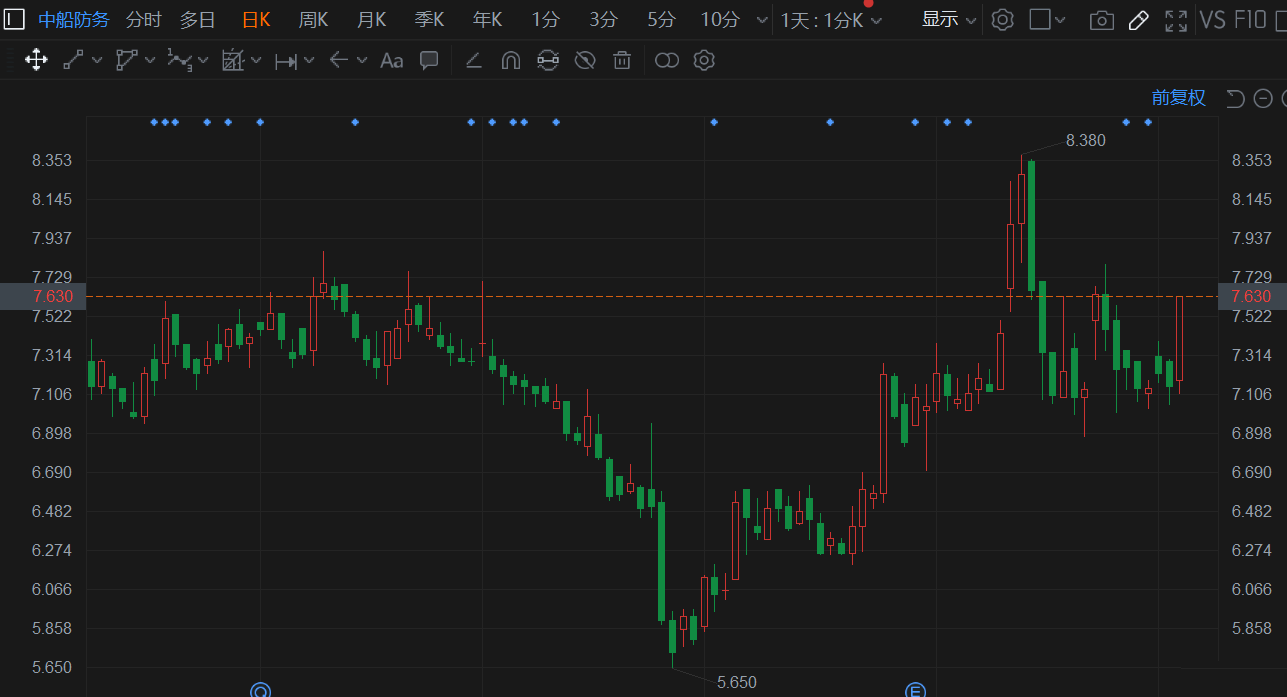1287x697 pixels.
Task: Select the Aa text tool
Action: click(x=391, y=61)
